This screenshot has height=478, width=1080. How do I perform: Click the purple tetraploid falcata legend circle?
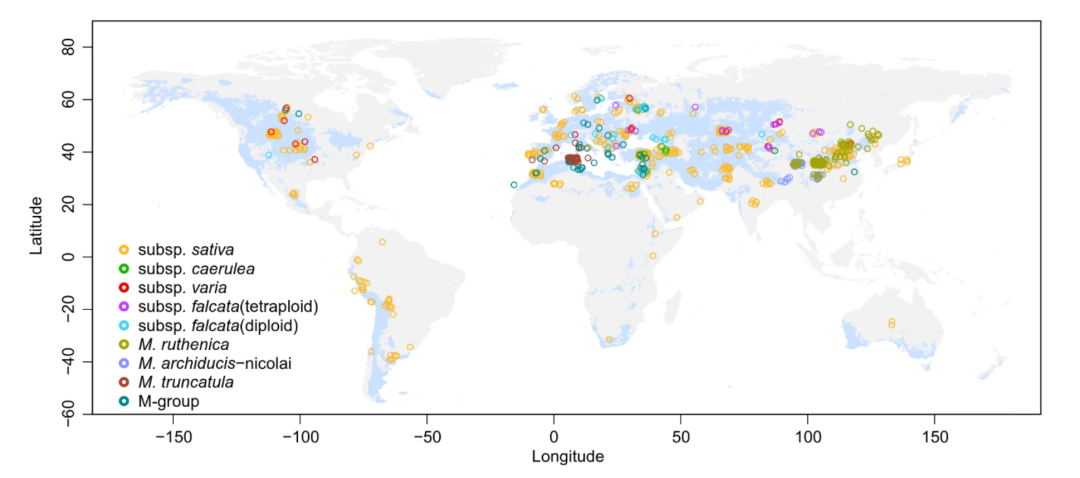click(x=124, y=306)
